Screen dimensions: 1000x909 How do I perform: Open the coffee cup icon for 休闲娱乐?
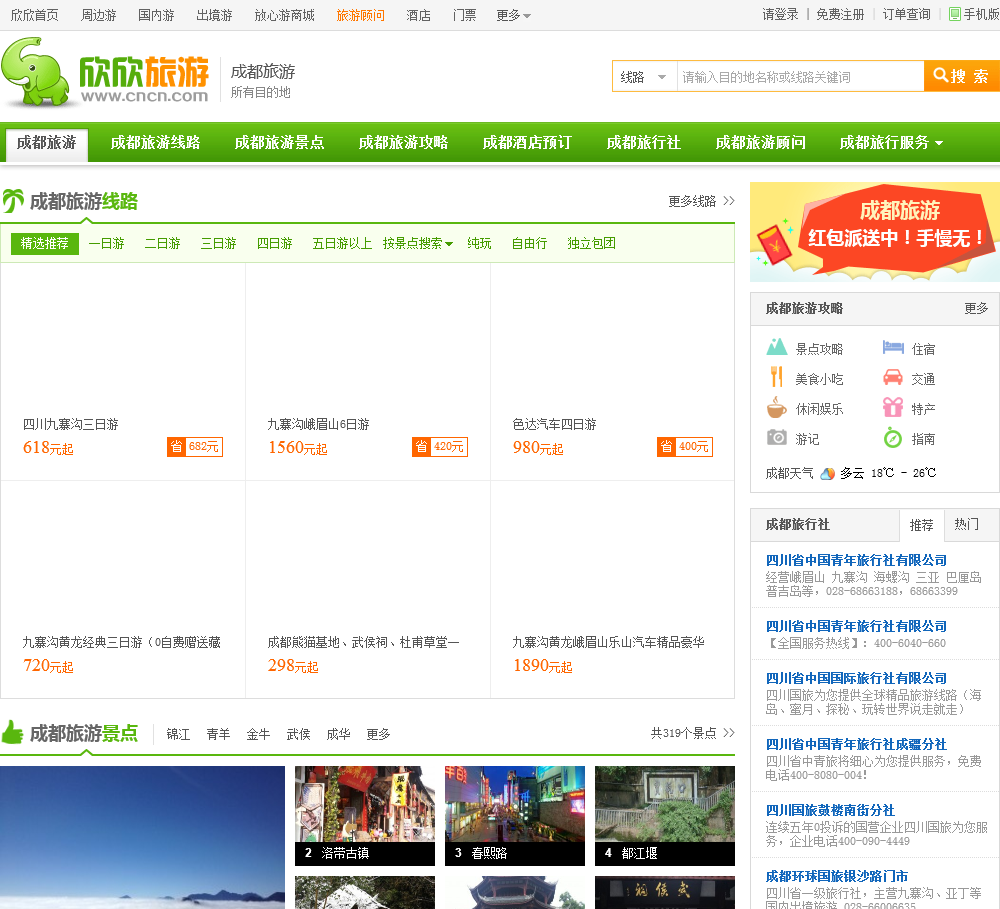pyautogui.click(x=776, y=408)
